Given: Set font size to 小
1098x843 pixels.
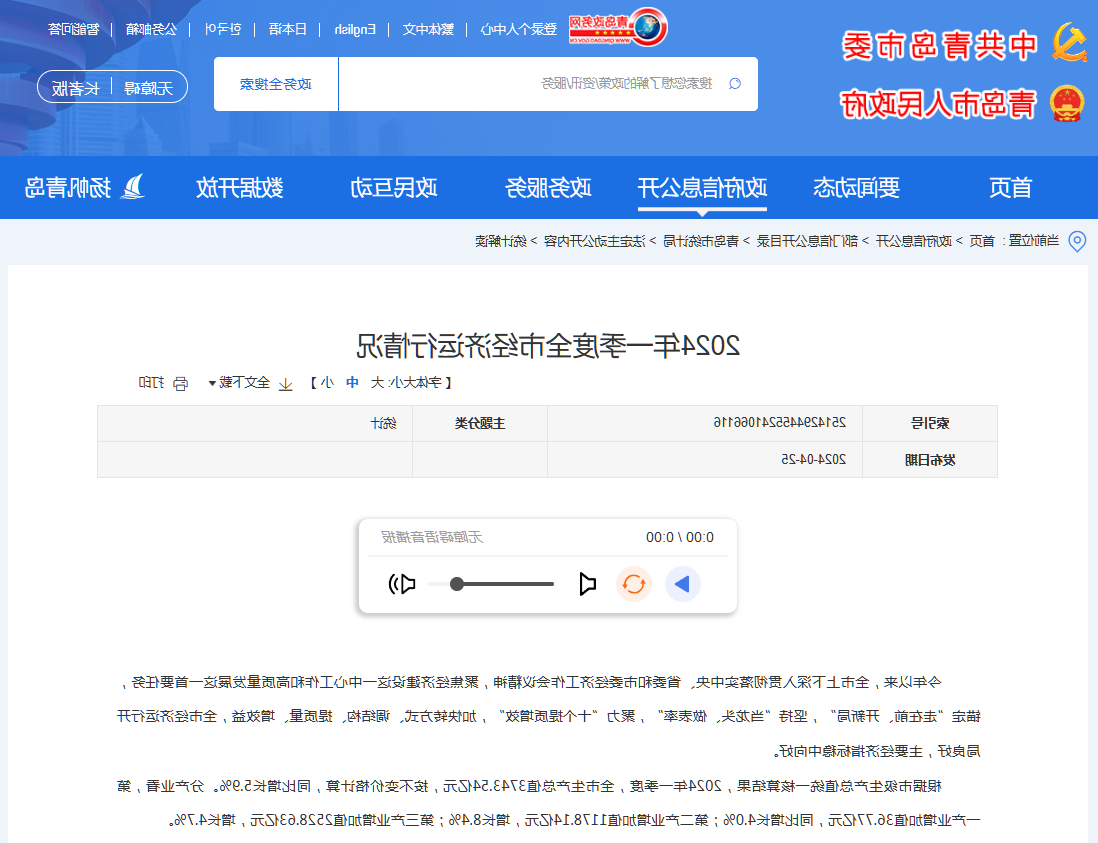Looking at the screenshot, I should click(x=327, y=382).
